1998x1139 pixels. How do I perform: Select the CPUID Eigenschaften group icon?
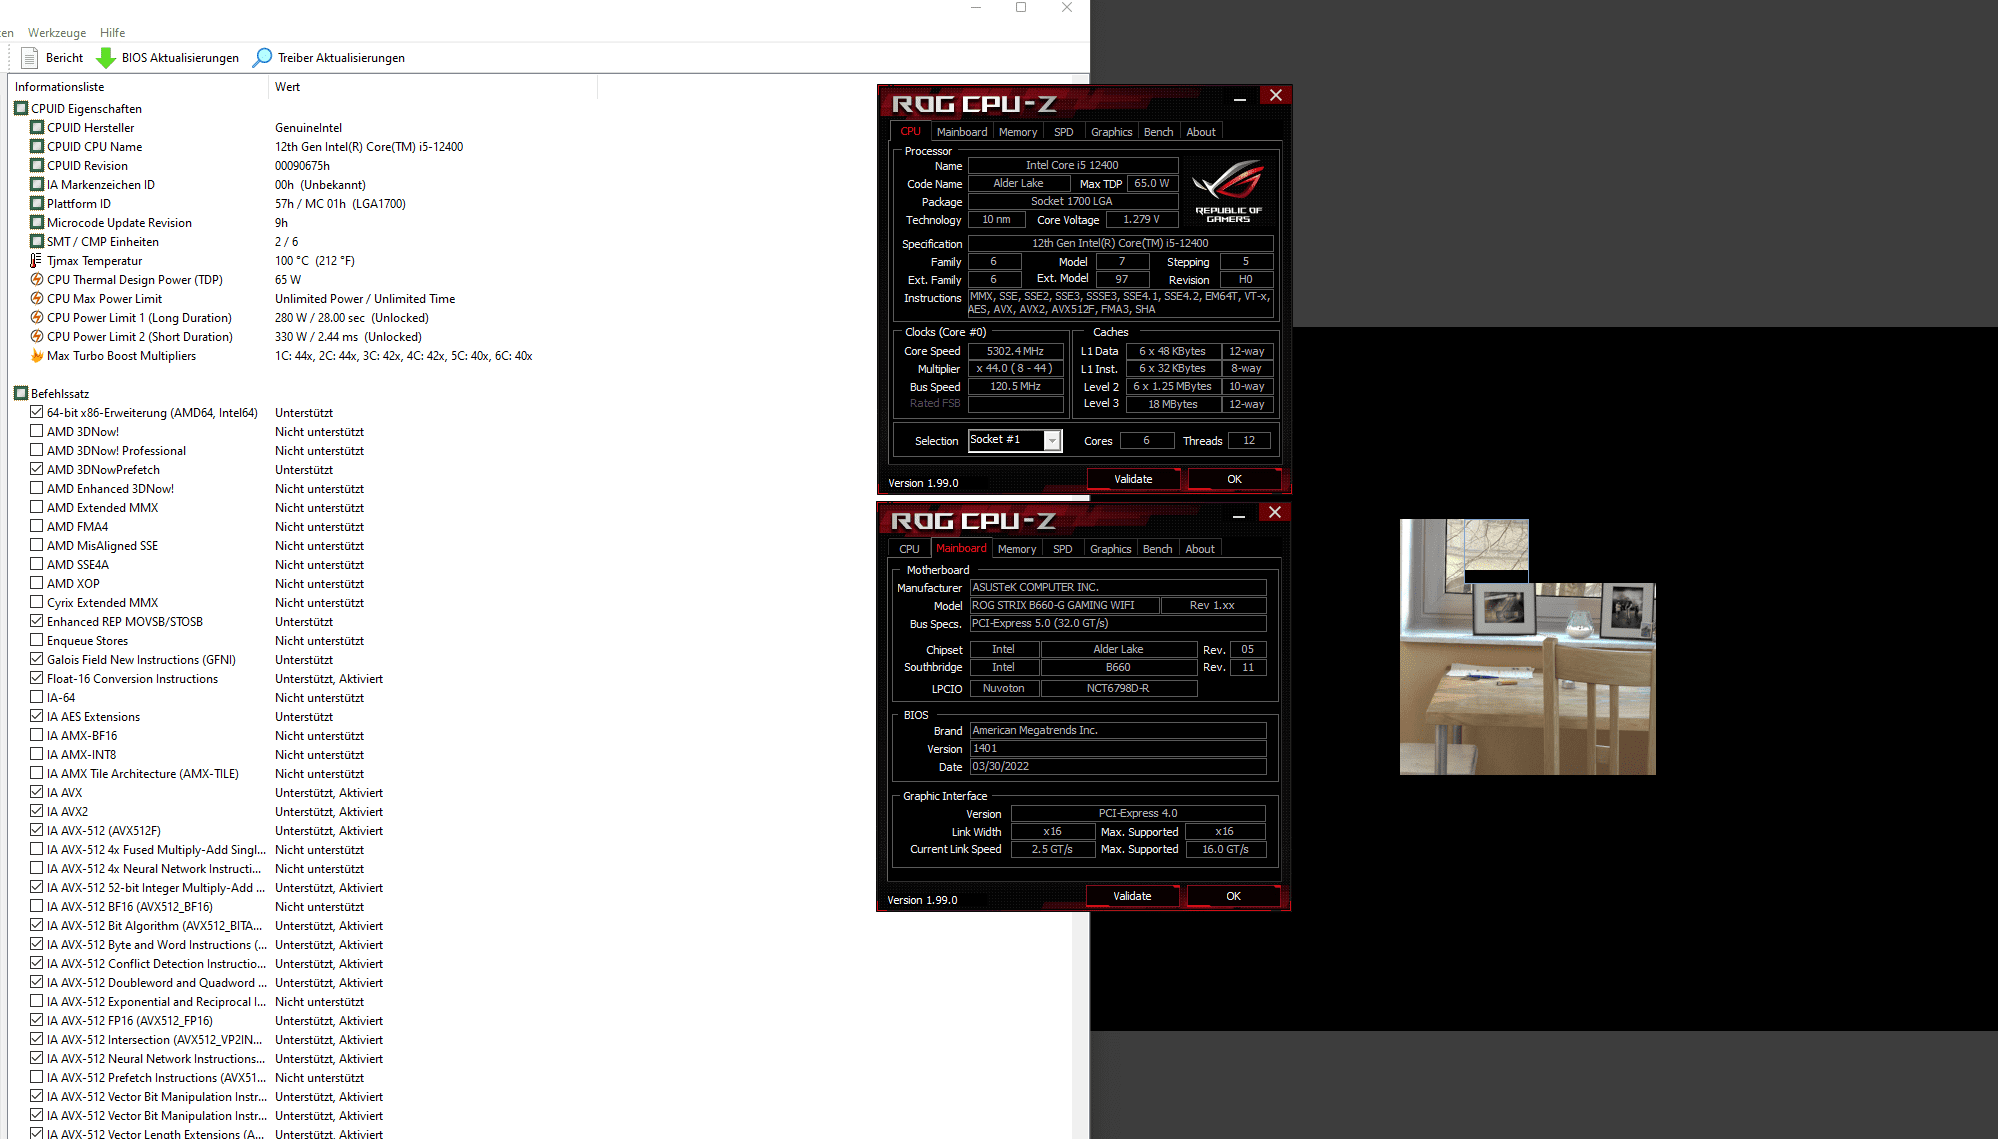[x=21, y=108]
